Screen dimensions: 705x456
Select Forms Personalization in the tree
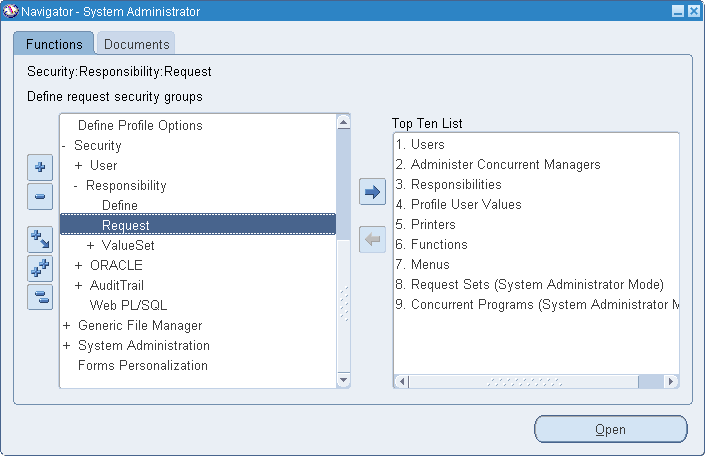(x=143, y=365)
